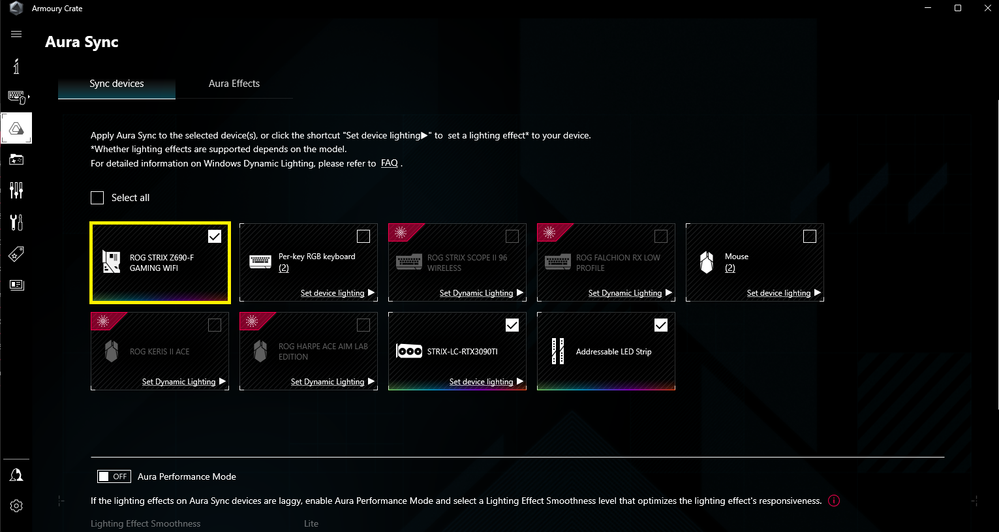Open the Deals tag sidebar icon

(17, 254)
